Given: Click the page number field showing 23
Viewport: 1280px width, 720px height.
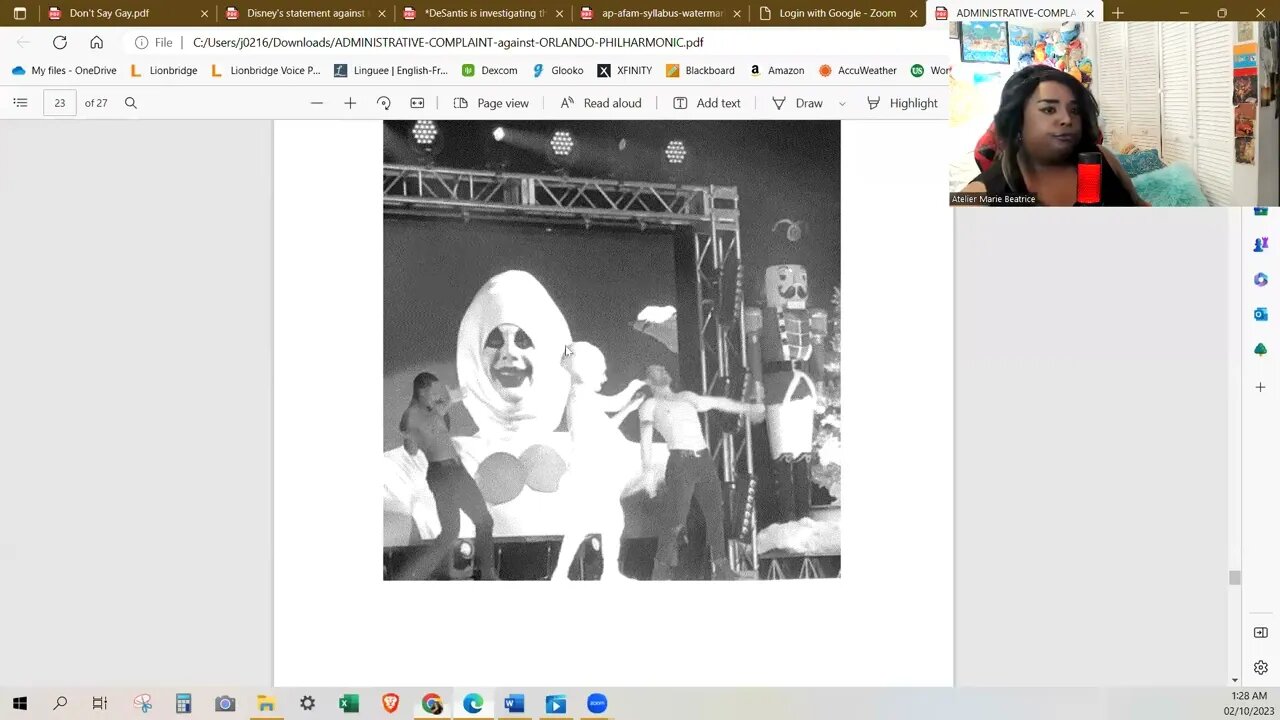Looking at the screenshot, I should [x=60, y=103].
